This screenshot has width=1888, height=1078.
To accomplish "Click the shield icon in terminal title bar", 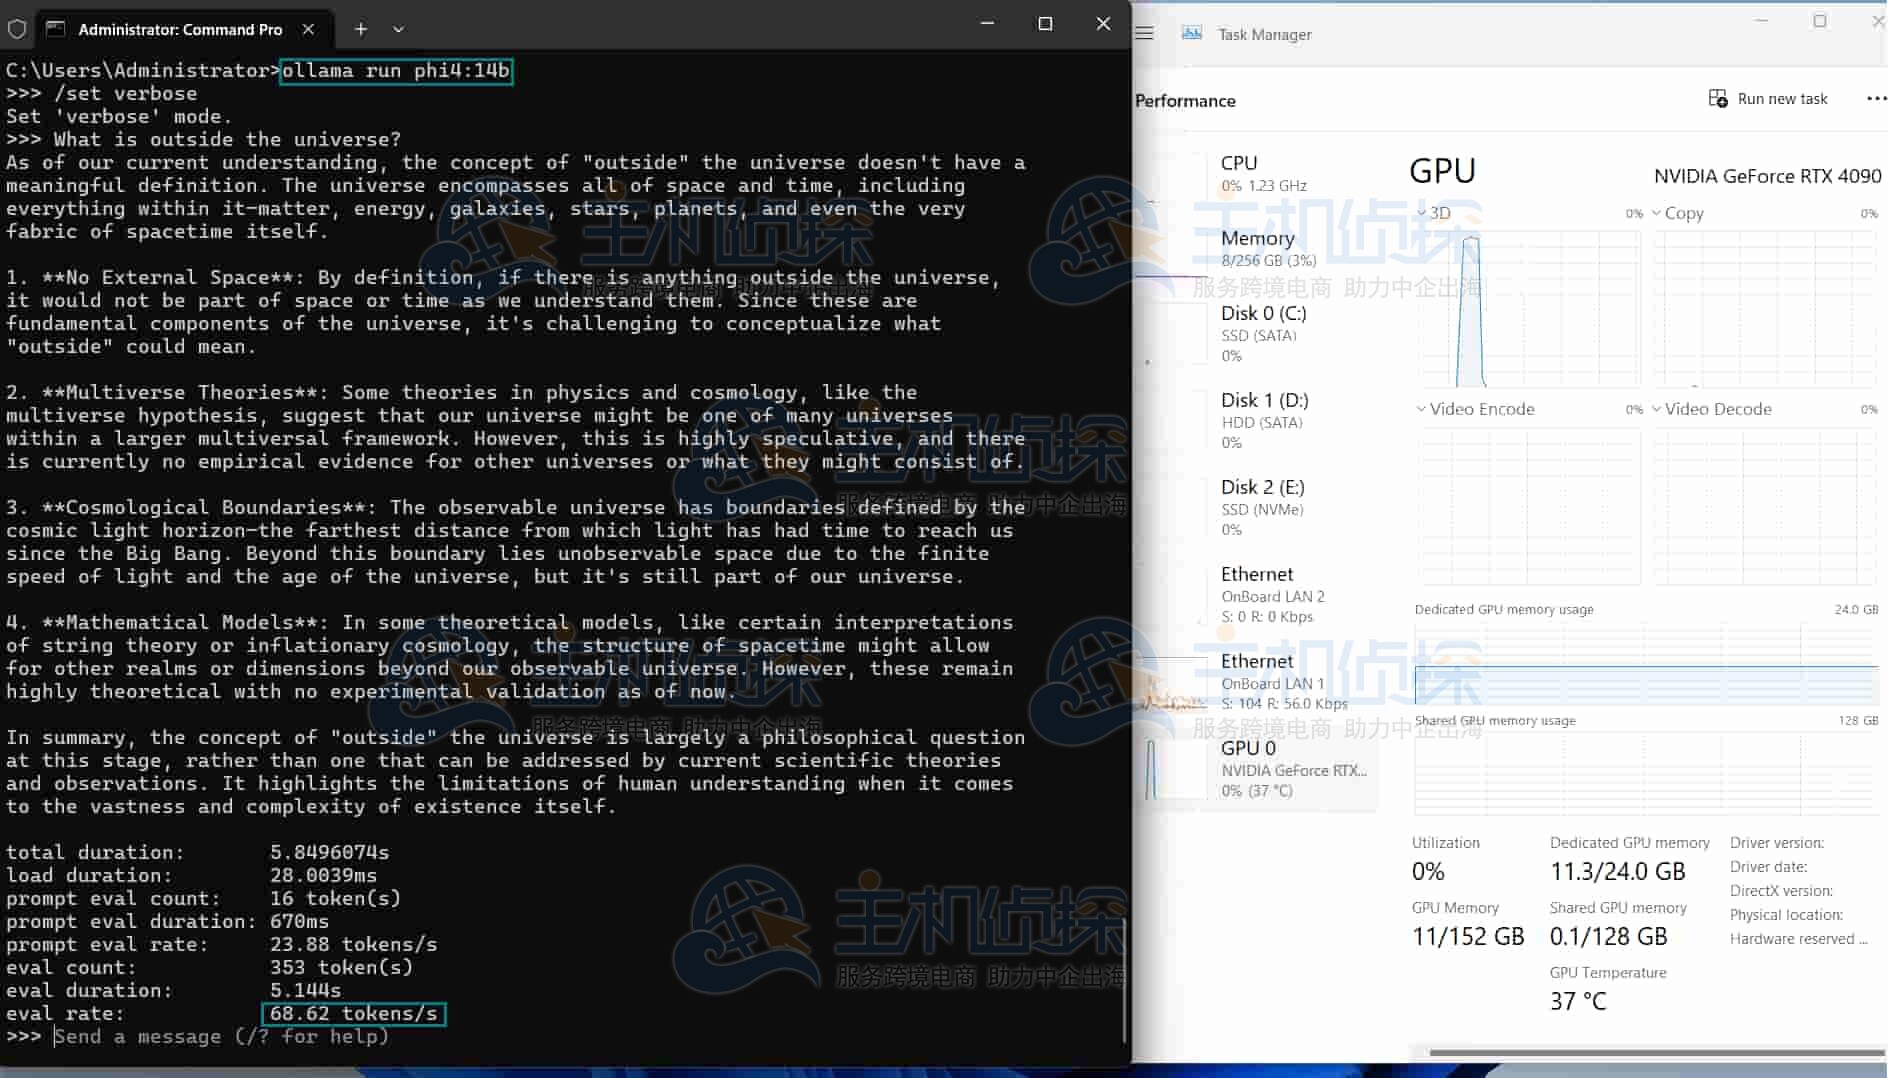I will pos(16,29).
